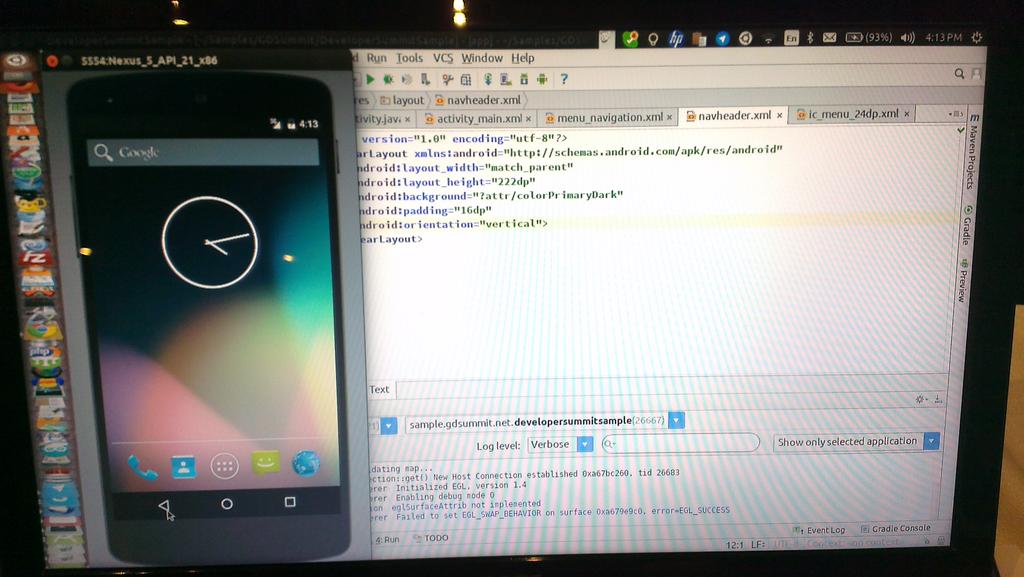The width and height of the screenshot is (1024, 577).
Task: Click Search Everywhere magnifier in Android Studio
Action: click(959, 74)
